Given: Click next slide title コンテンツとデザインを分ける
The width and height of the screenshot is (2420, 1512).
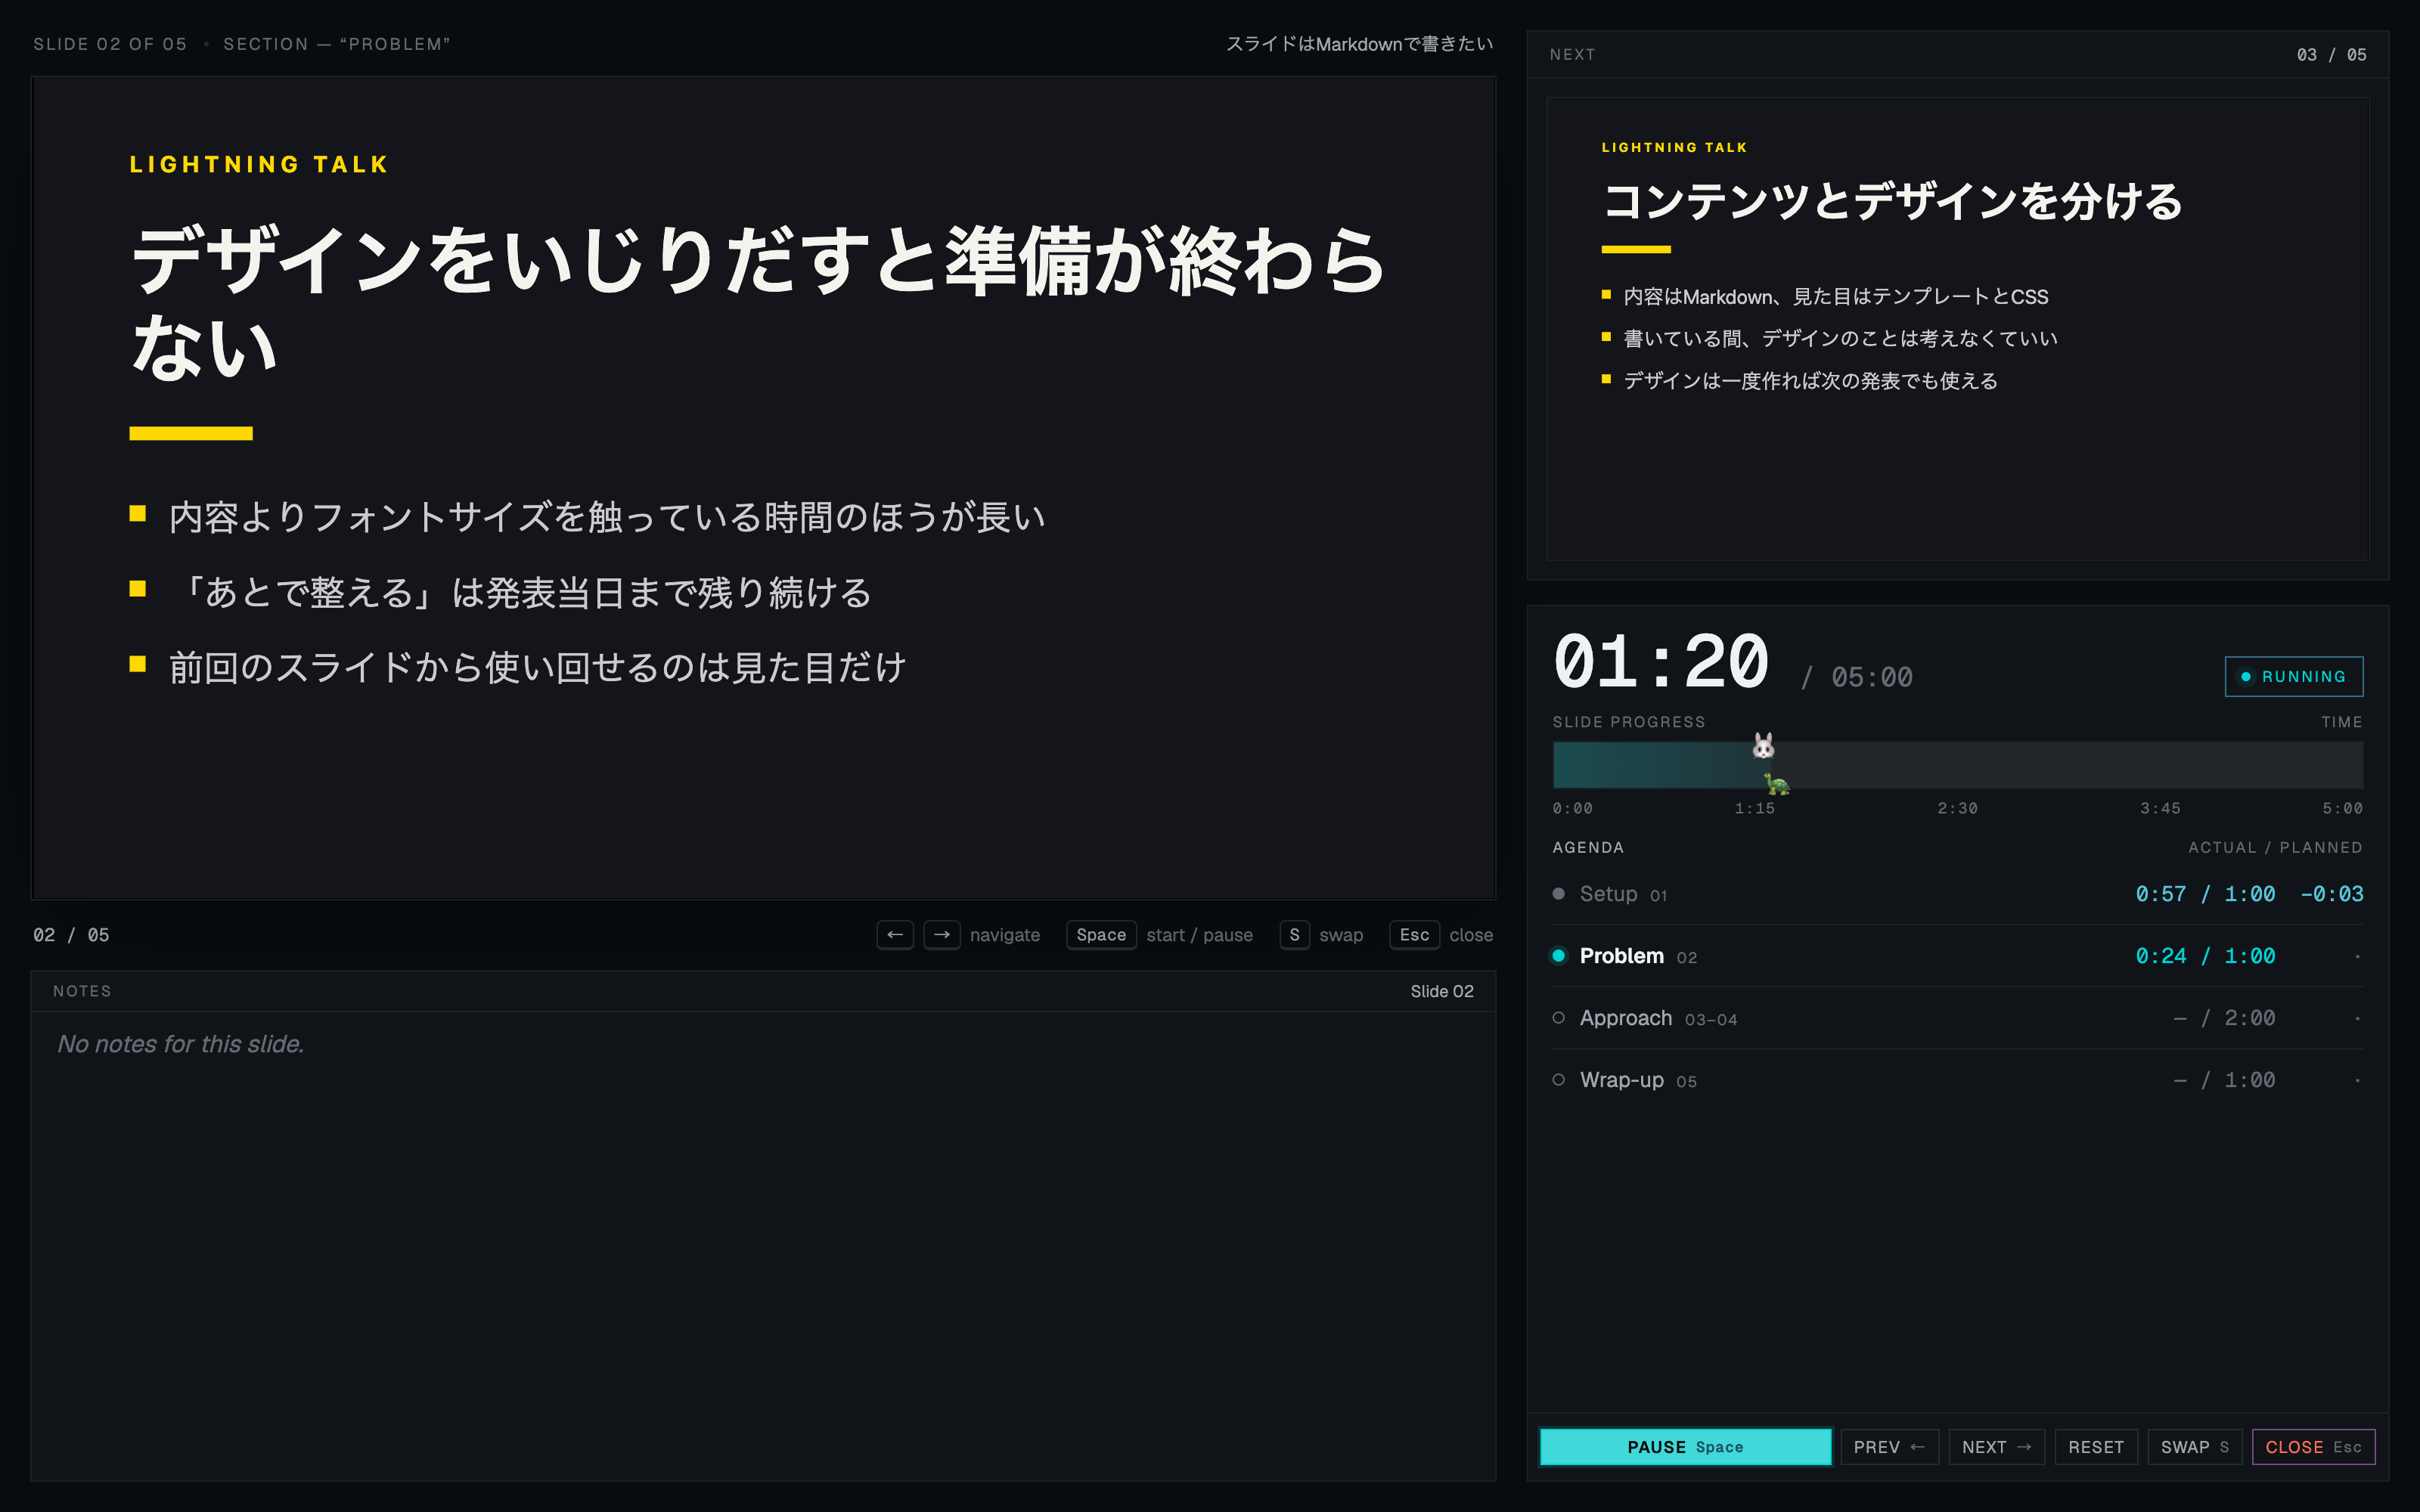Looking at the screenshot, I should pos(1892,201).
